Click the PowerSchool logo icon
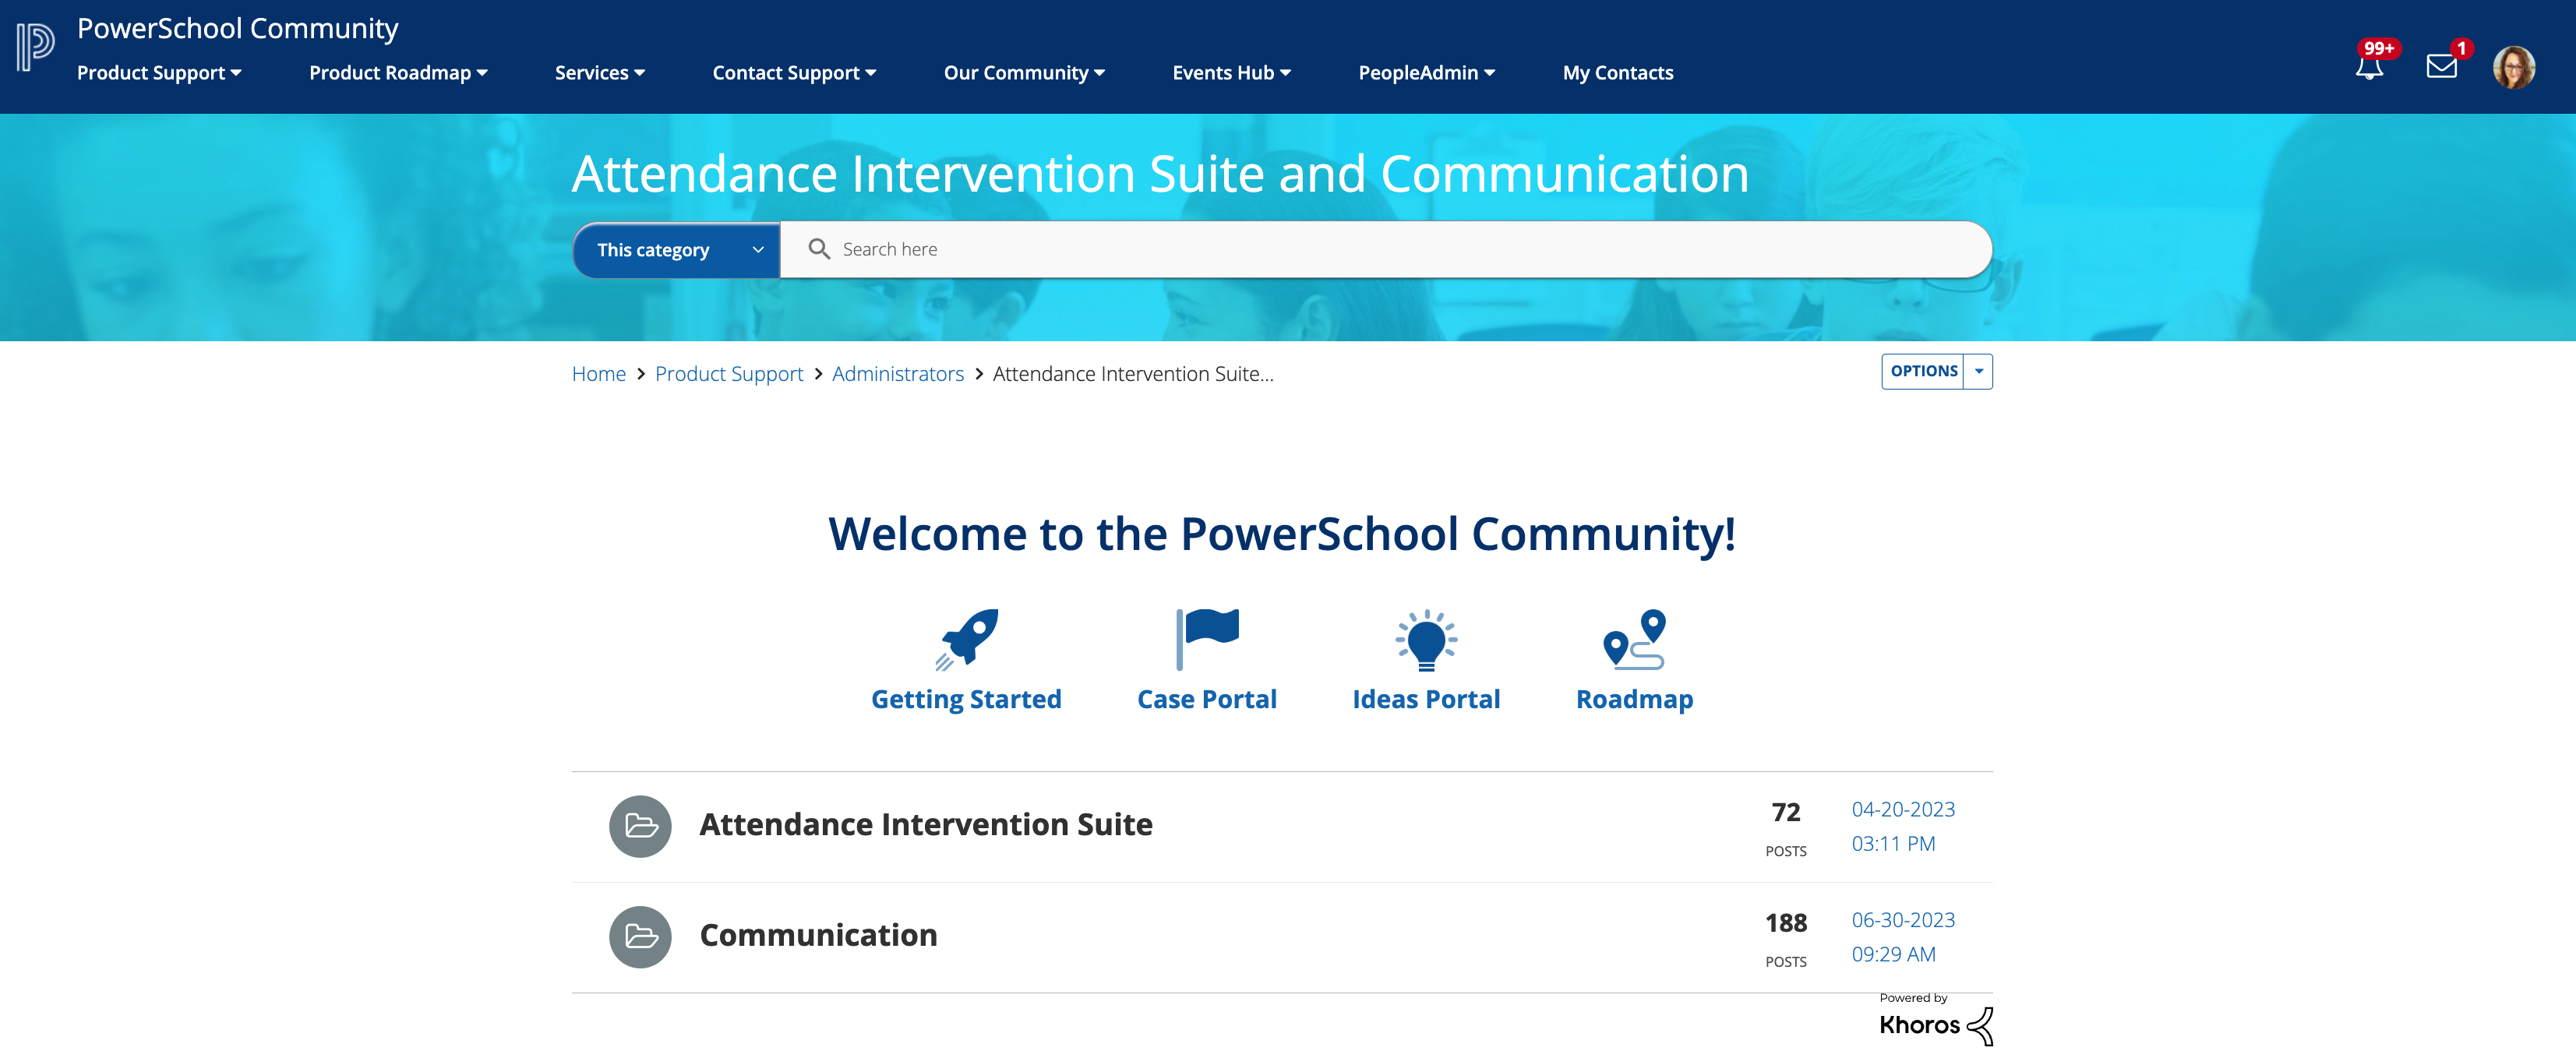Viewport: 2576px width, 1058px height. point(35,47)
